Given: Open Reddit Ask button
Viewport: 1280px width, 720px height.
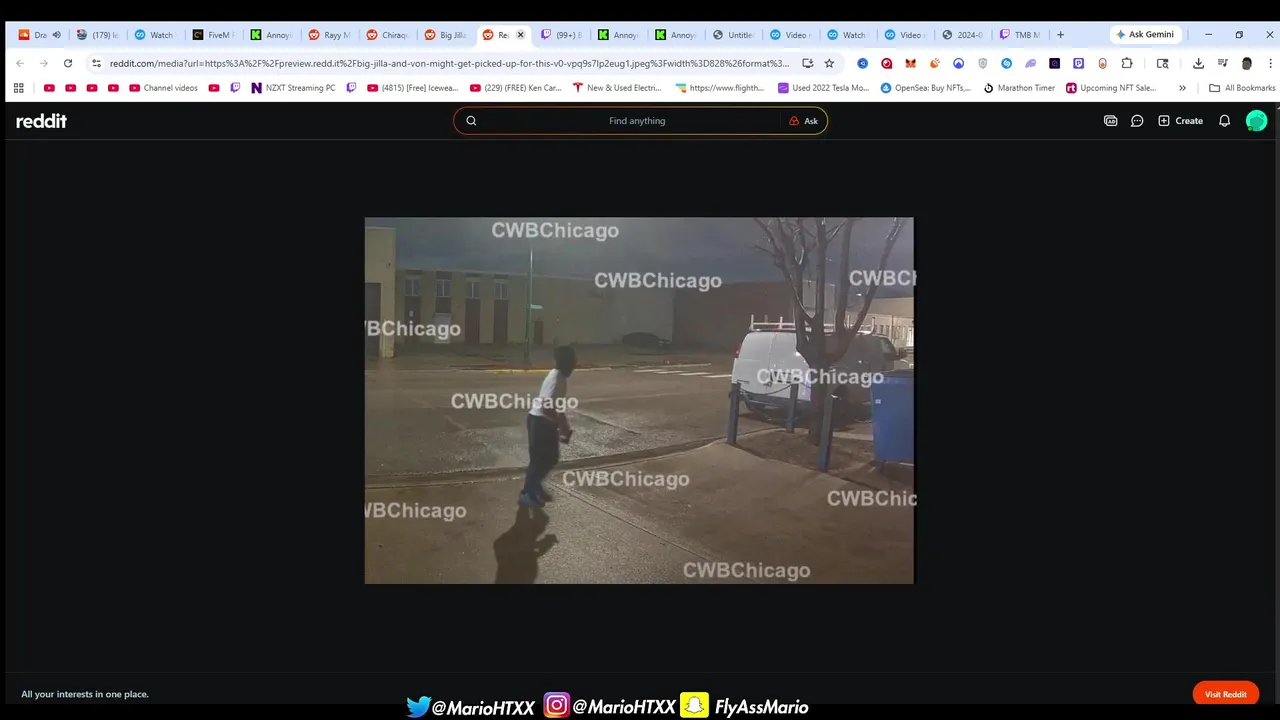Looking at the screenshot, I should click(x=803, y=121).
